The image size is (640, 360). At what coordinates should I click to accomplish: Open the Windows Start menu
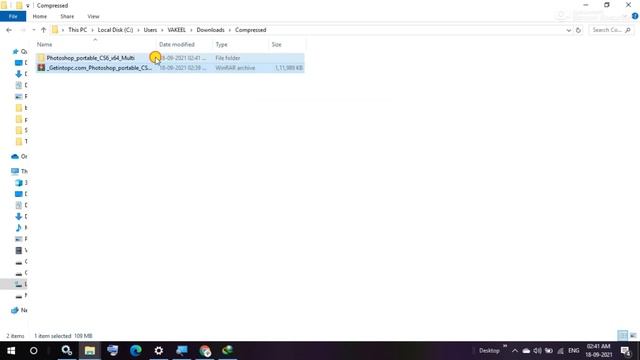coord(11,350)
